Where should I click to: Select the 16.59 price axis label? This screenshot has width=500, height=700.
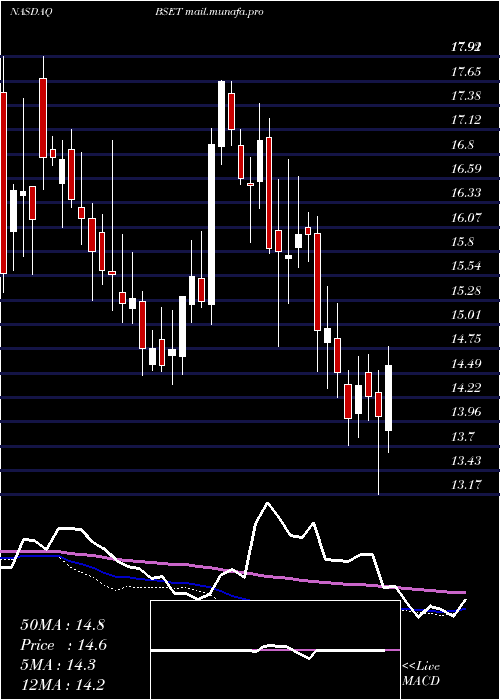tap(466, 169)
